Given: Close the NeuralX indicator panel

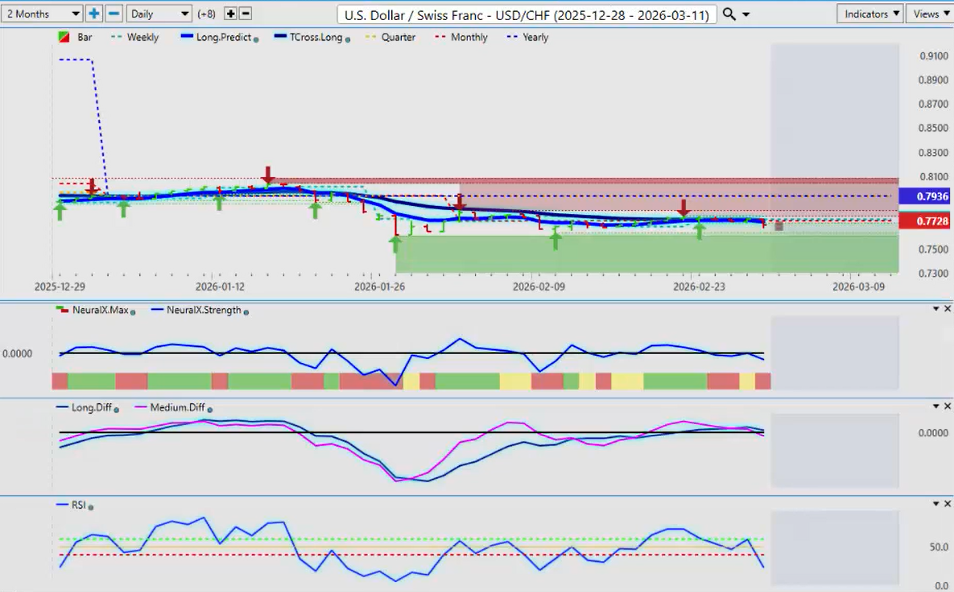Looking at the screenshot, I should tap(947, 309).
